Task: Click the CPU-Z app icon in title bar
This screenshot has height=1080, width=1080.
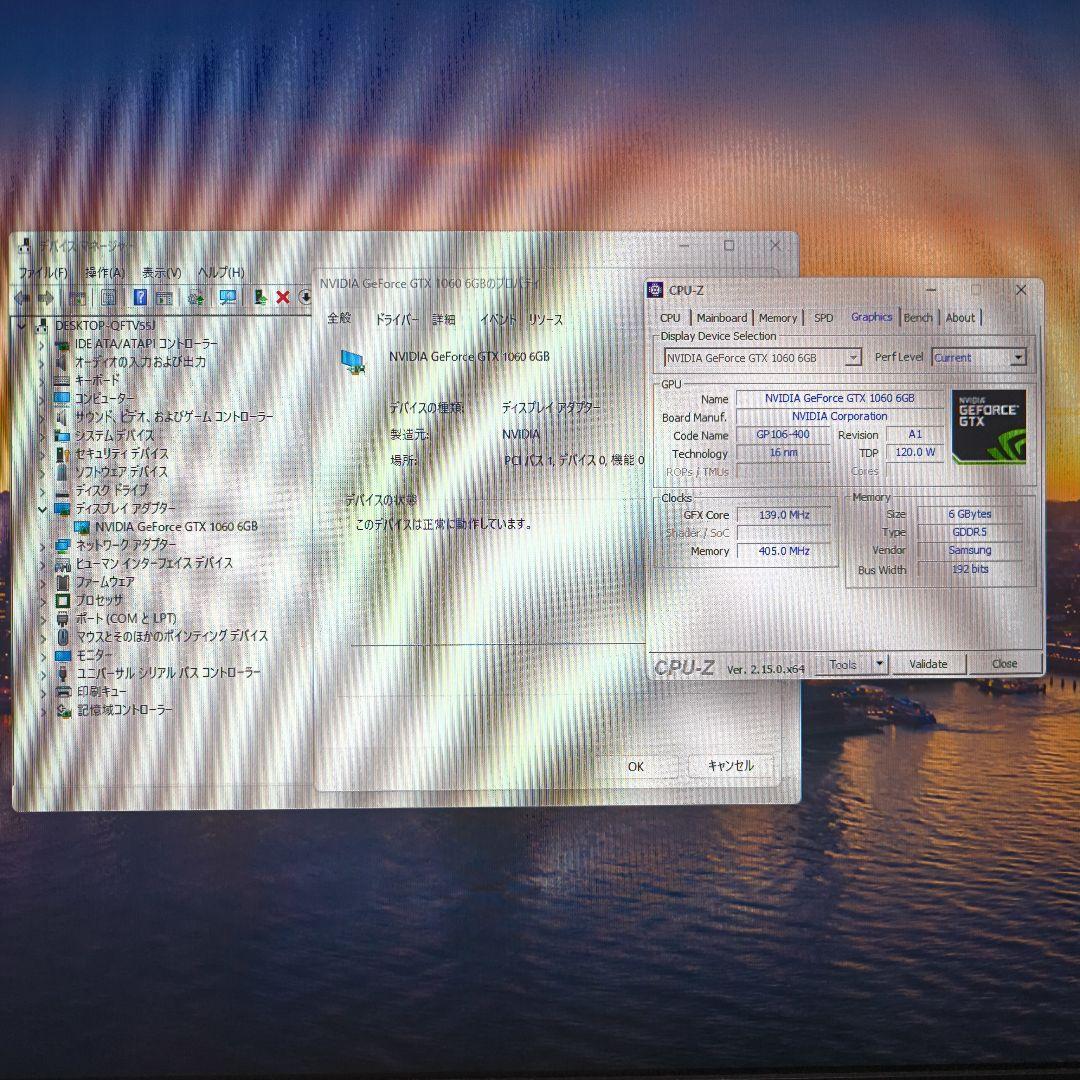Action: [x=655, y=290]
